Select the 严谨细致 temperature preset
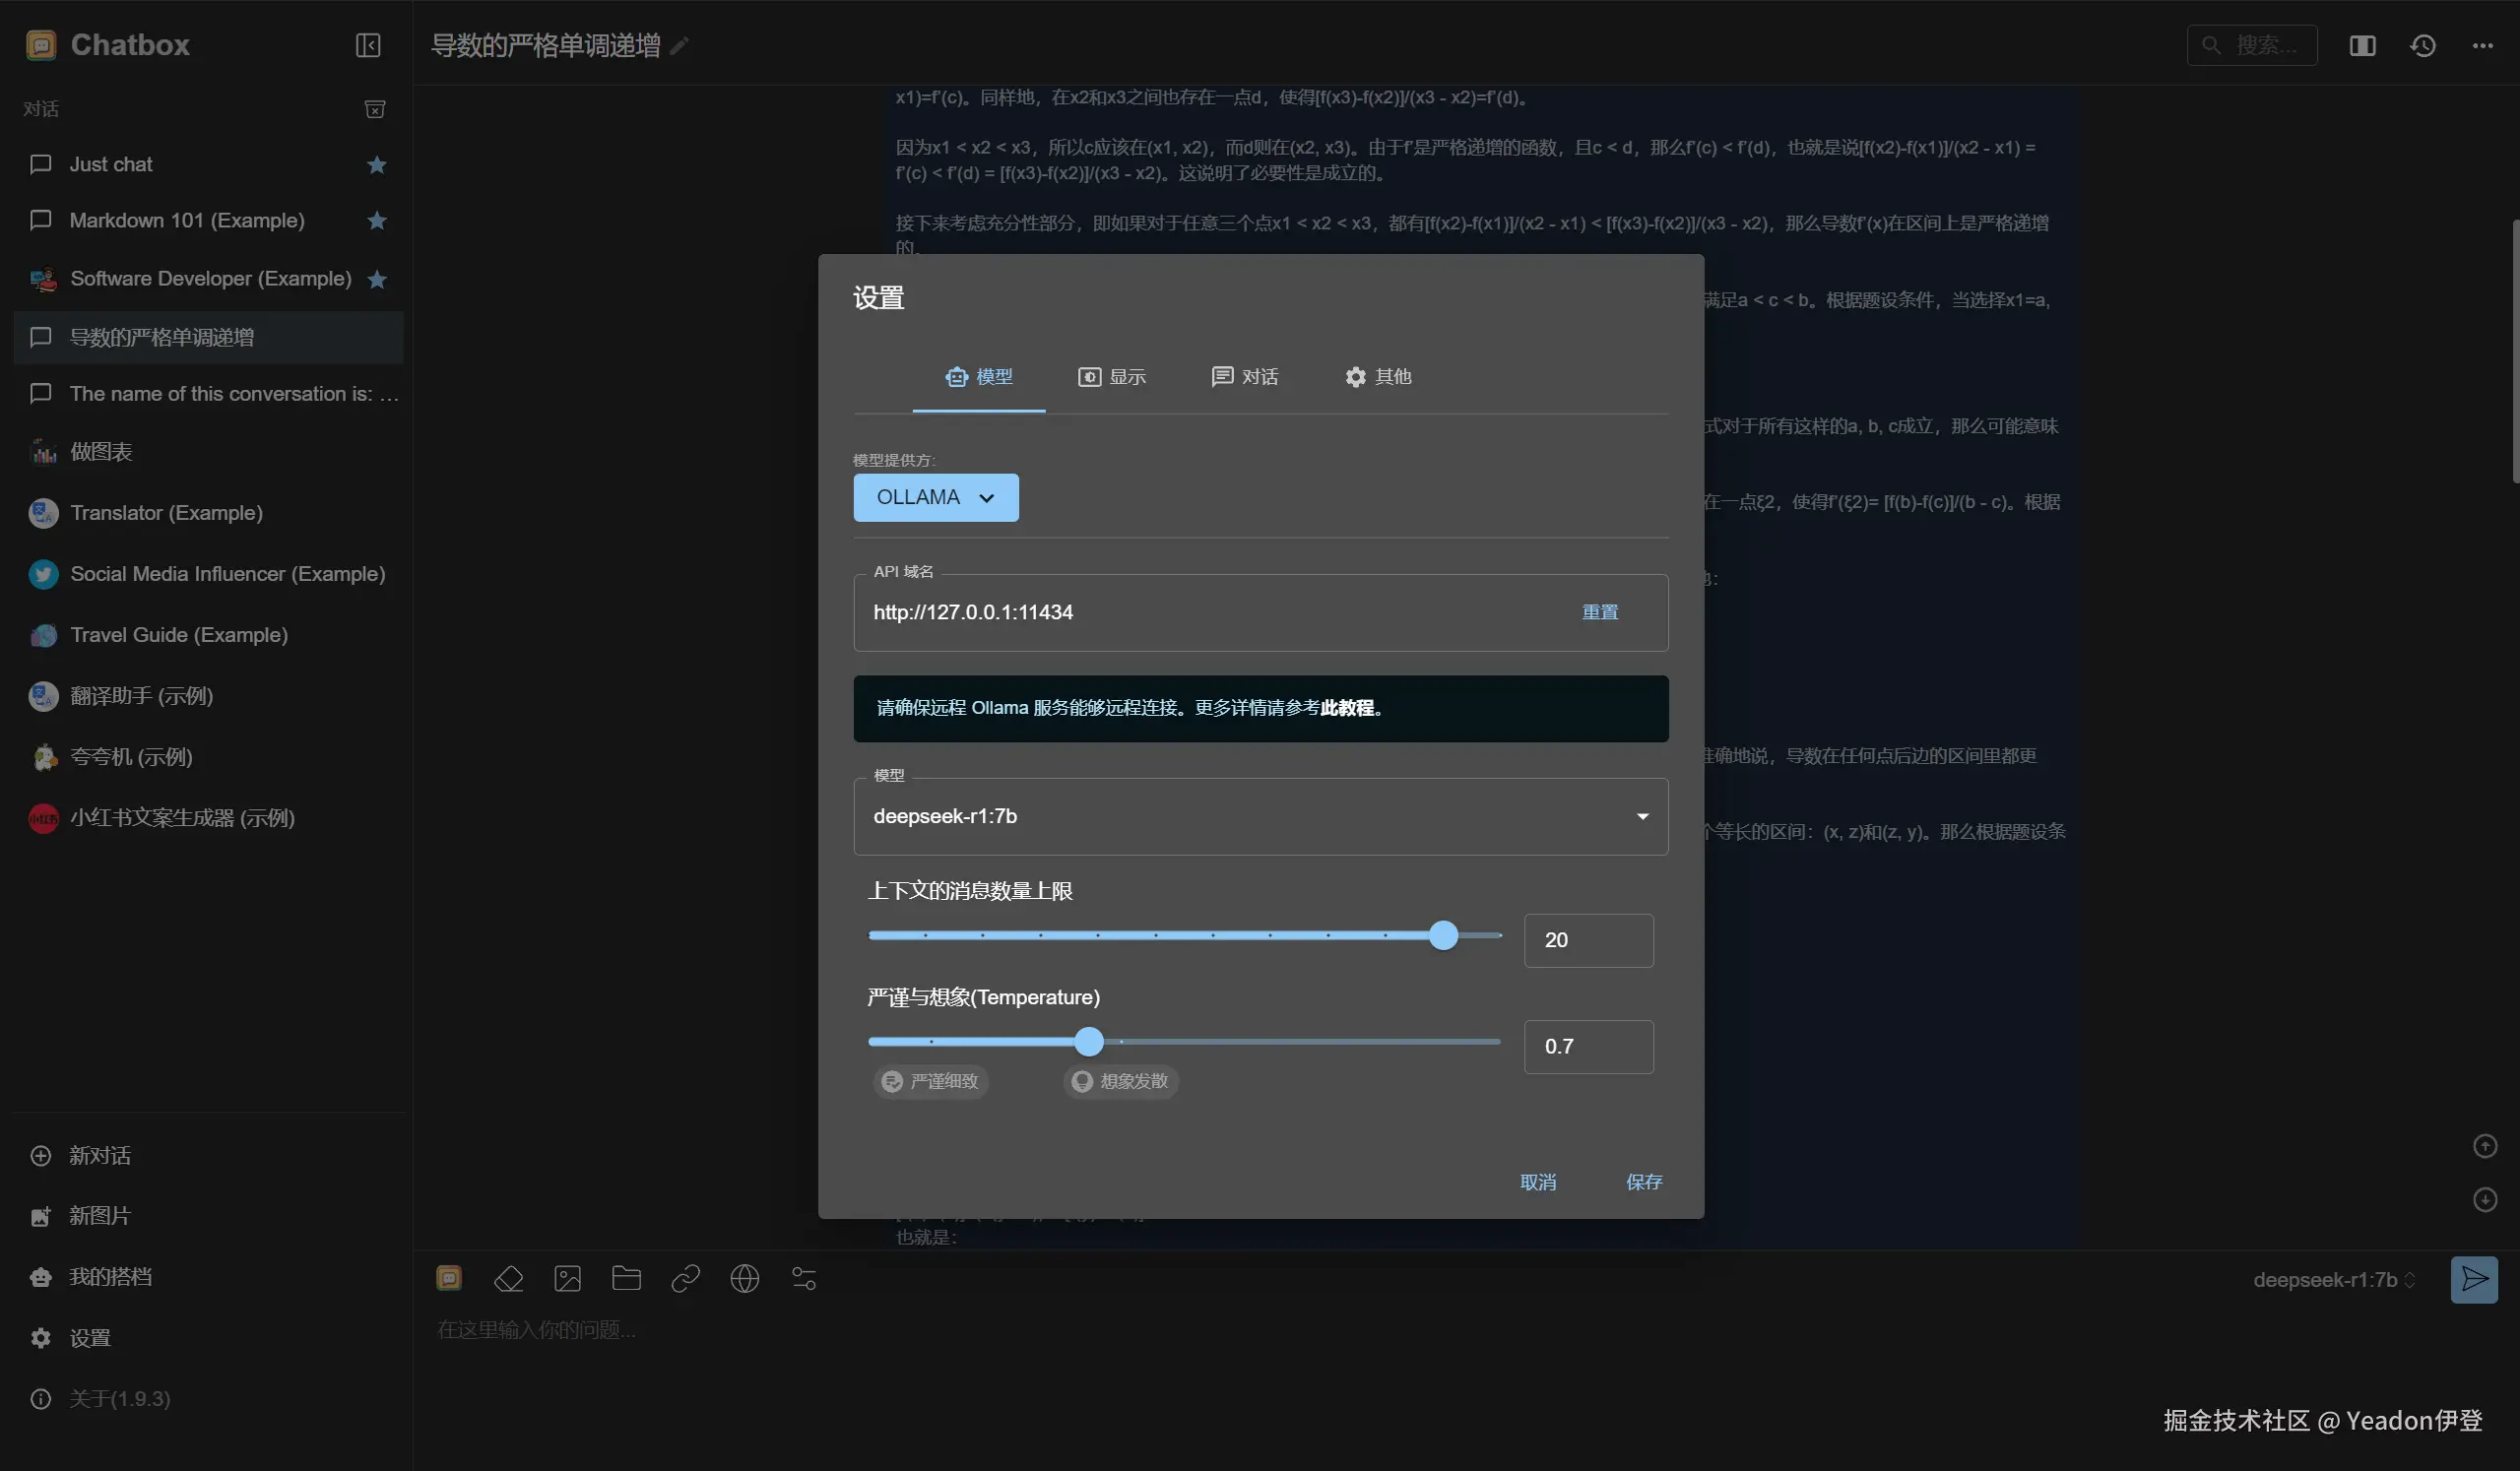Screen dimensions: 2520x1471 tap(930, 1082)
